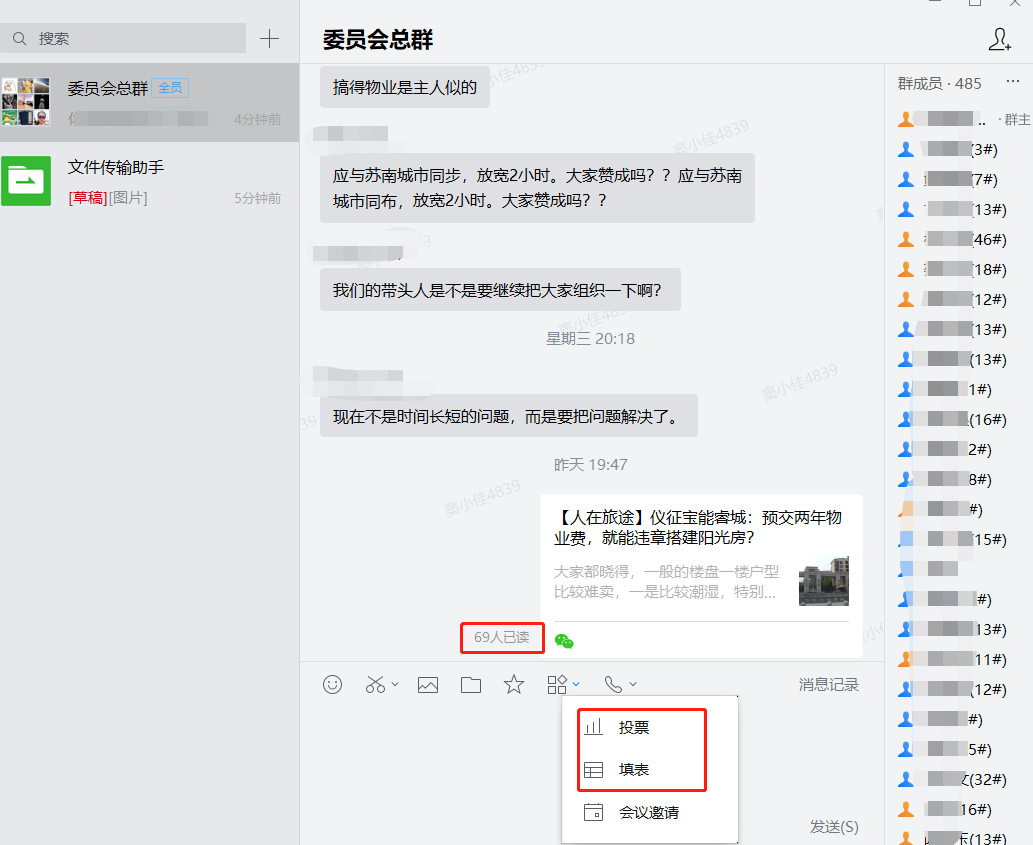Select group owner labeled 群主

pos(964,119)
